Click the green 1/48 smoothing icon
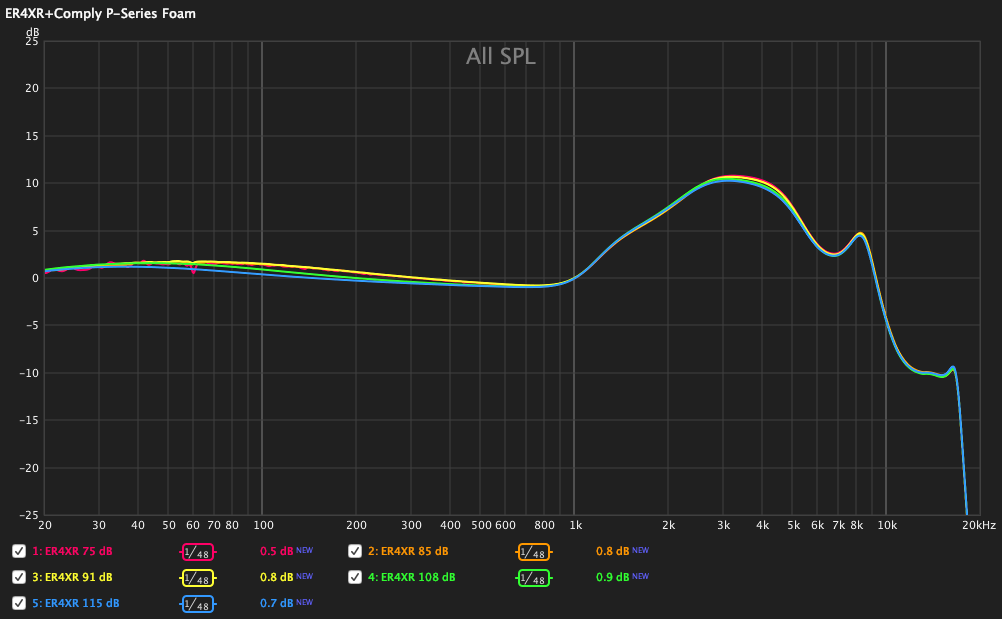 coord(533,578)
